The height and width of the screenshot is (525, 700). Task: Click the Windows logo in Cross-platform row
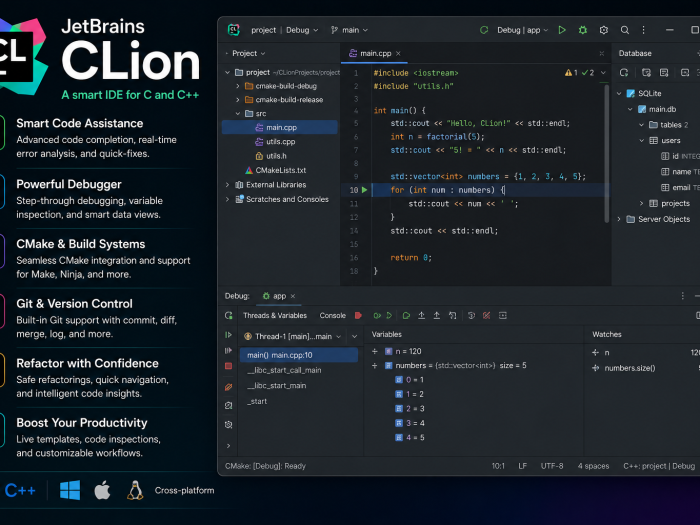70,490
